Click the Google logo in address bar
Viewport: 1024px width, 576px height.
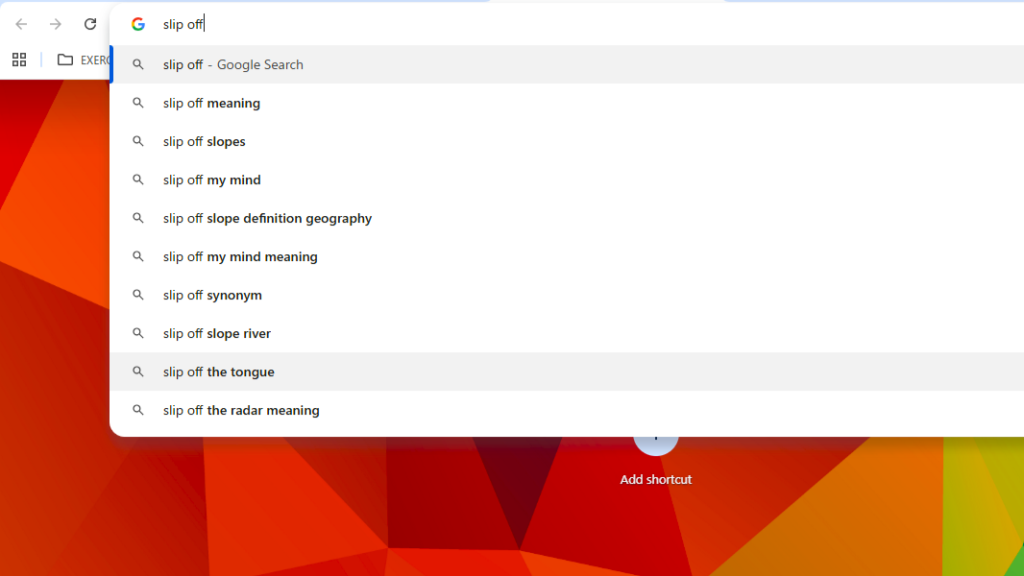[x=138, y=24]
